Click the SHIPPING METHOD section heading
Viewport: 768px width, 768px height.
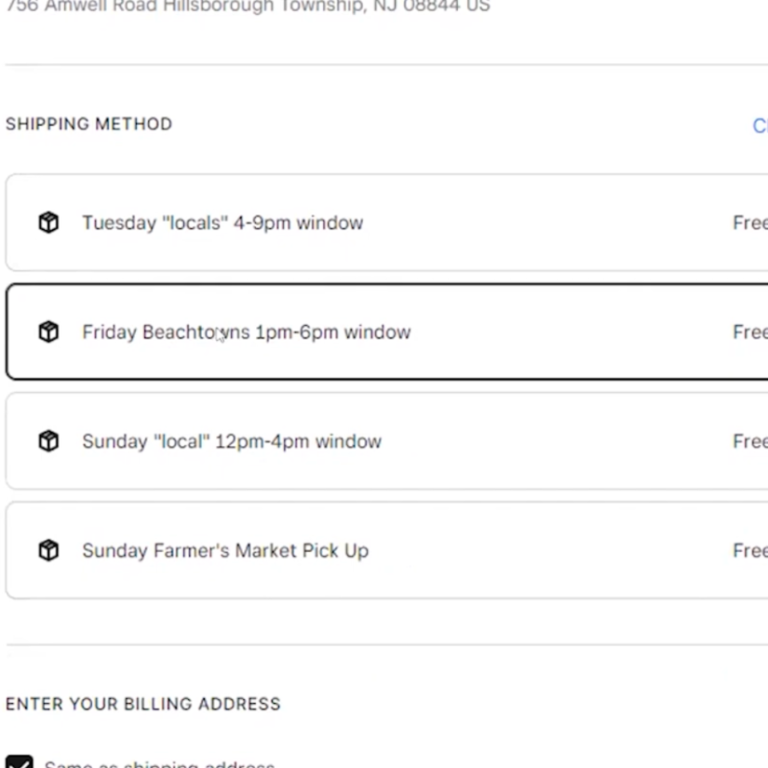tap(89, 124)
